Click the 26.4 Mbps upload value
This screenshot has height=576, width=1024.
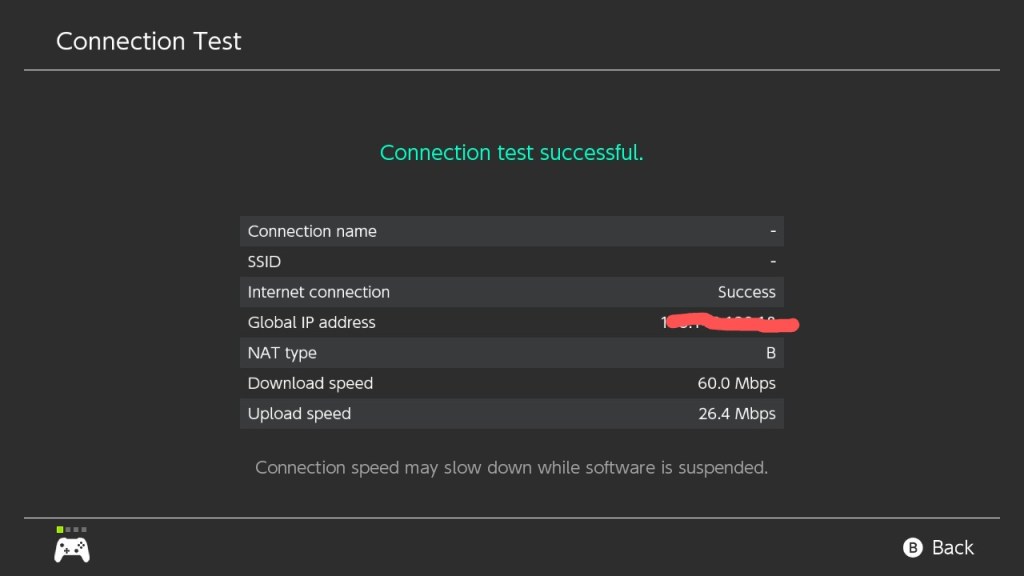pyautogui.click(x=736, y=414)
